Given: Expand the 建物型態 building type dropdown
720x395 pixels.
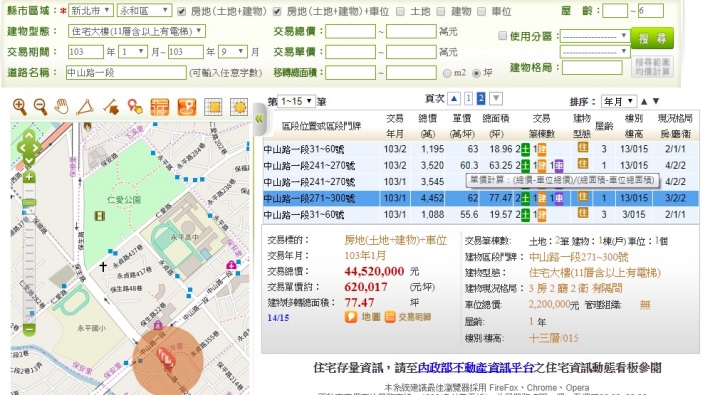Looking at the screenshot, I should tap(136, 31).
